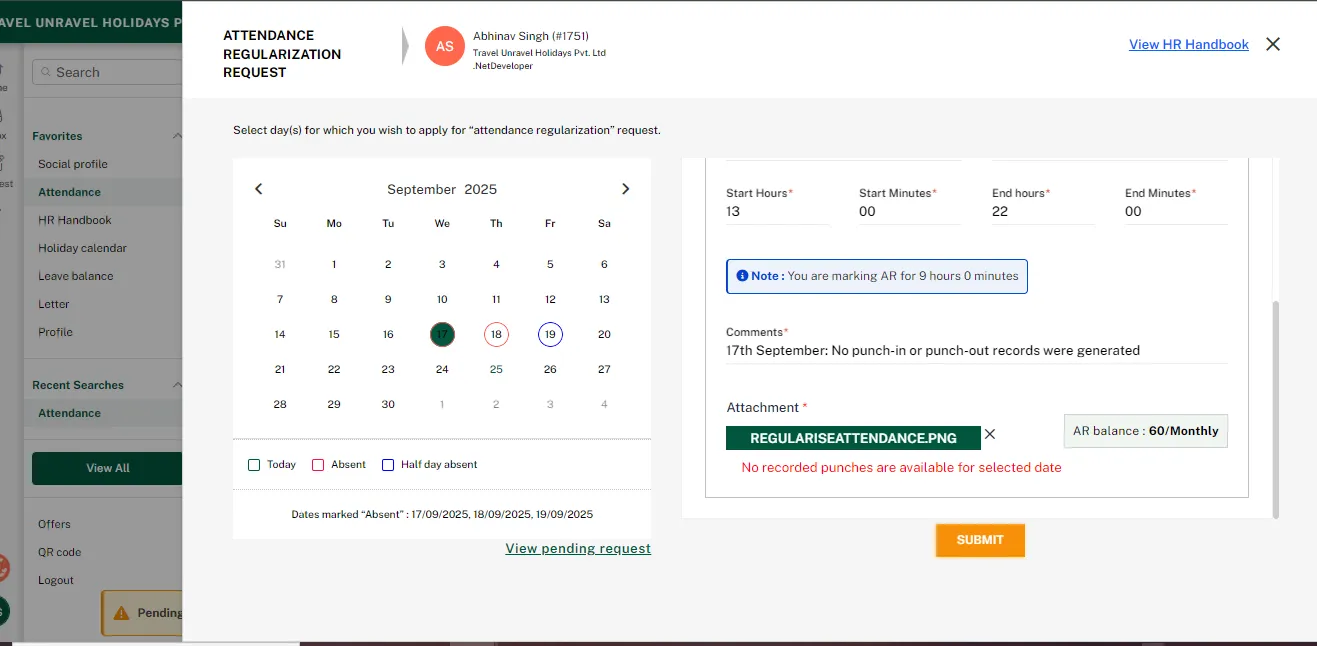Click the search magnifier icon

tap(45, 72)
